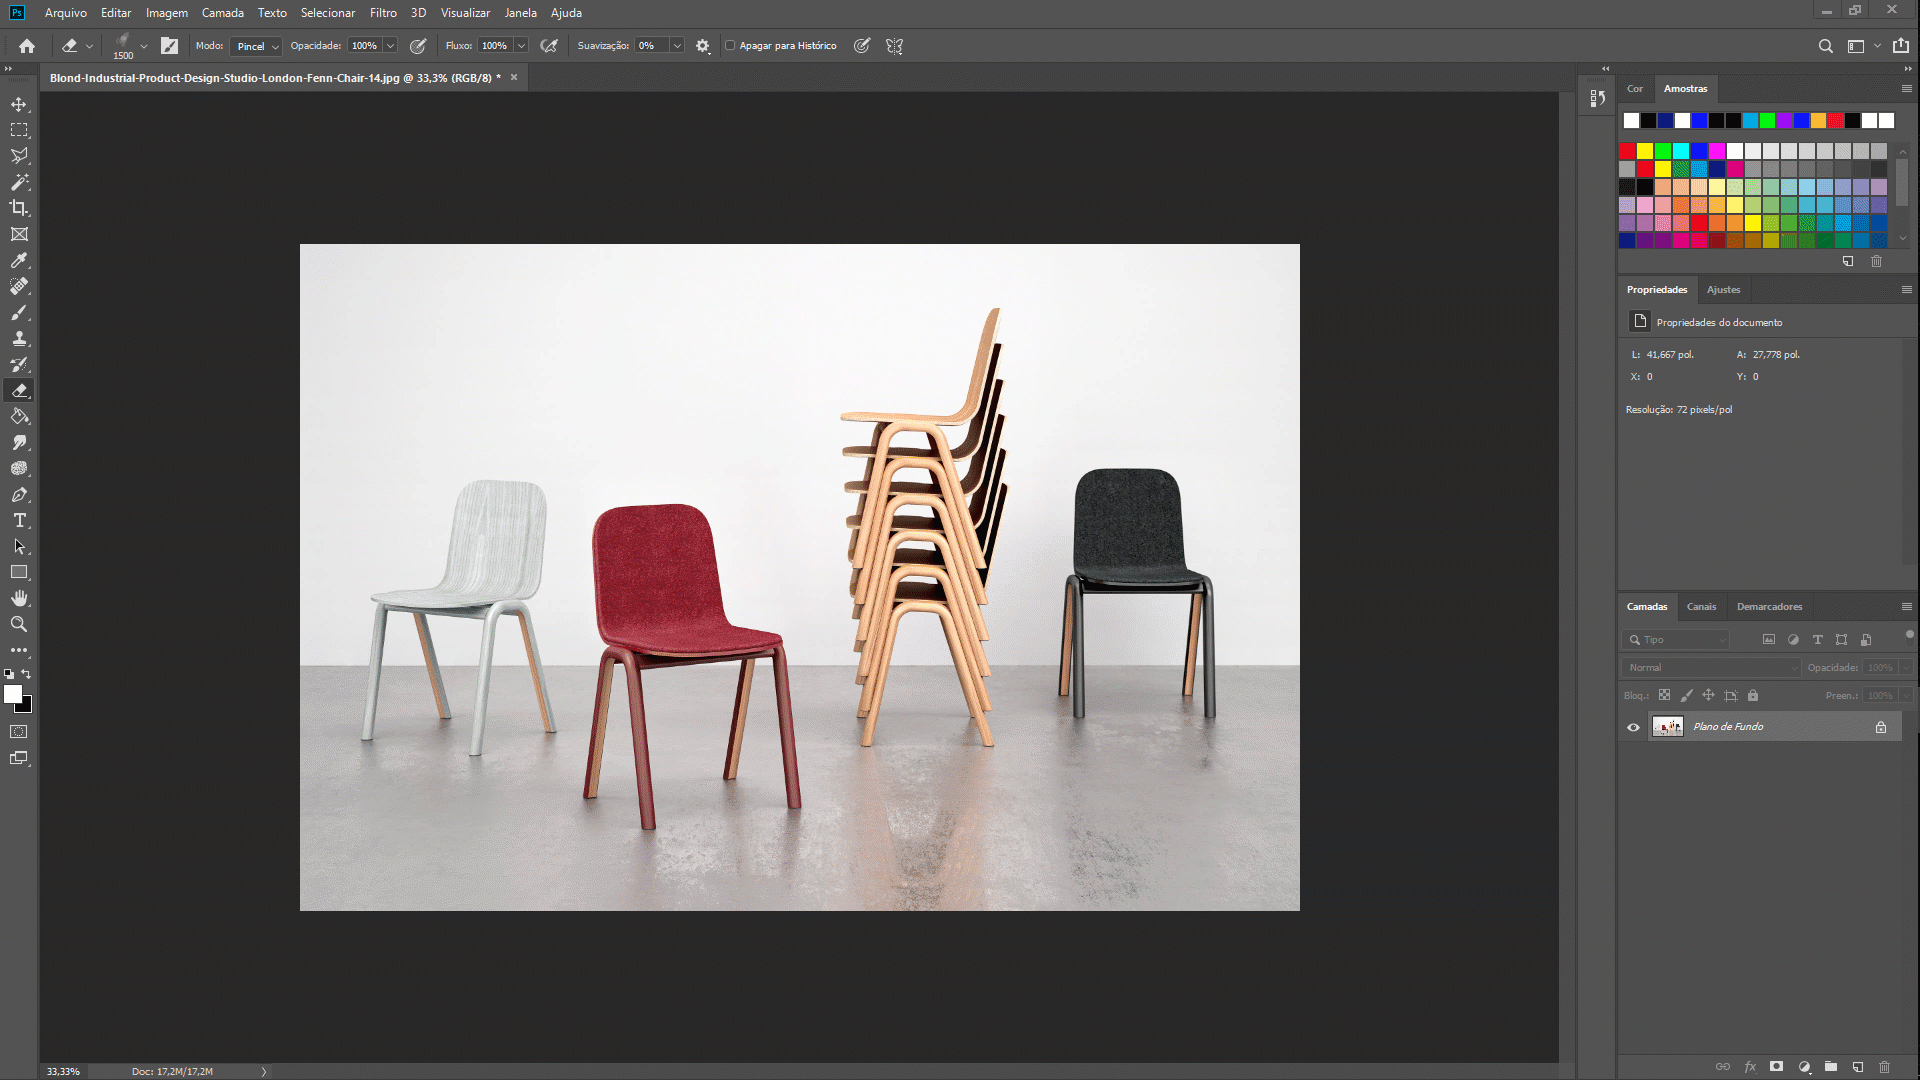Toggle visibility of Plano de Fundo layer
Screen dimensions: 1920x1080
[x=1633, y=727]
